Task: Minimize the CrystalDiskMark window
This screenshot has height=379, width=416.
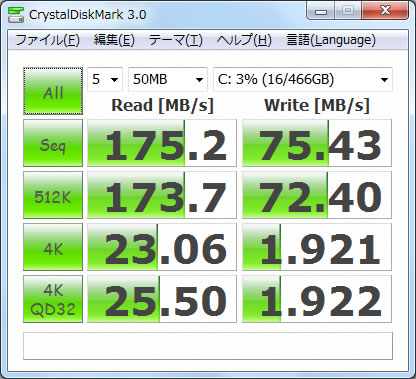Action: coord(321,11)
